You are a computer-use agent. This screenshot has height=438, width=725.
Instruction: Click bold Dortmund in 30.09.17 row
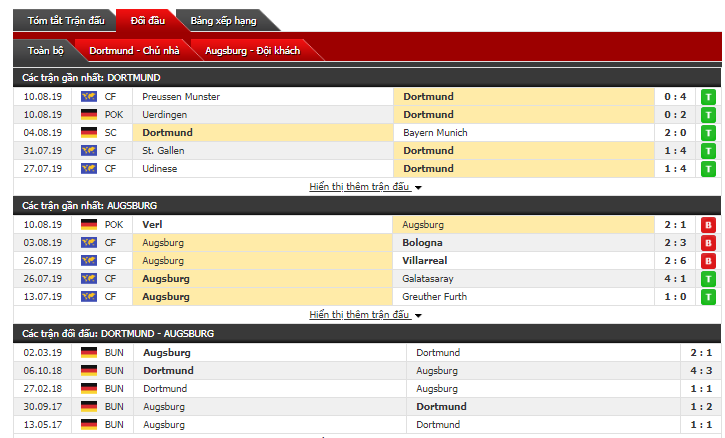point(441,407)
